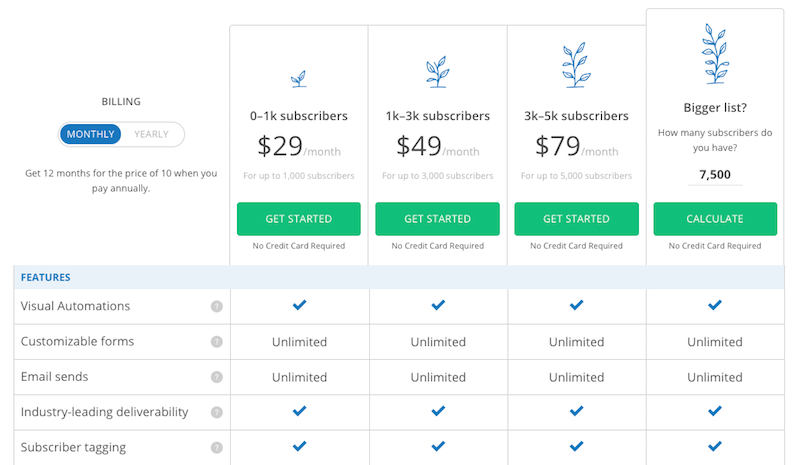
Task: Click Get Started for $29 plan
Action: [x=299, y=219]
